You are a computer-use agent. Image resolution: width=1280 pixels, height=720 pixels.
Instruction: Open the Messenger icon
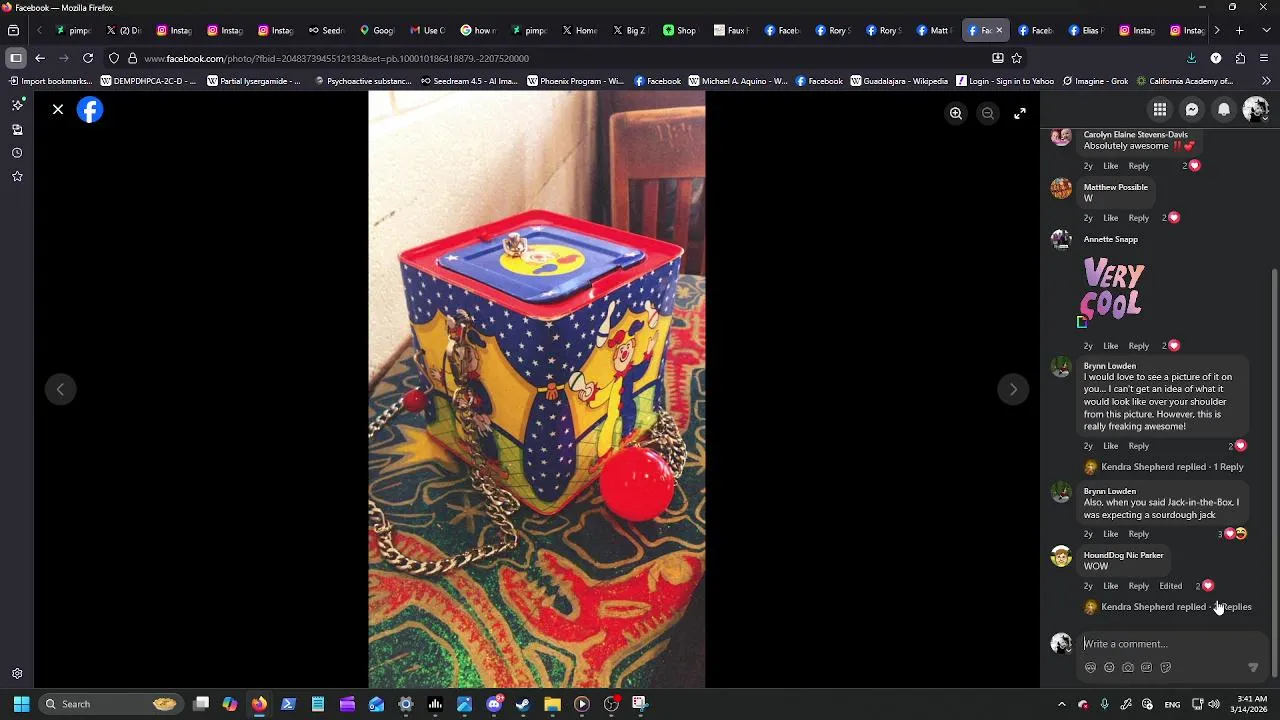click(1192, 110)
